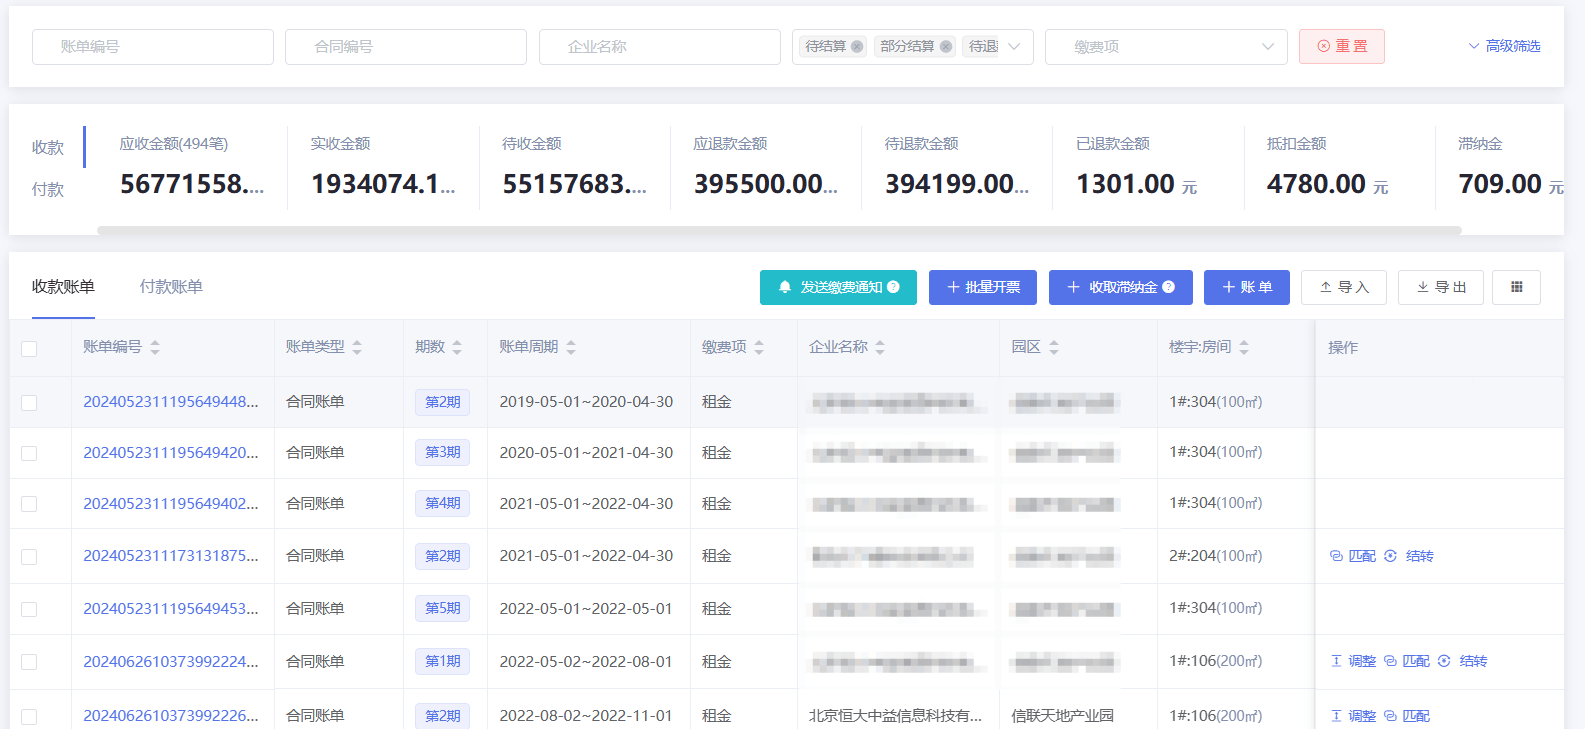Check the first row's bill checkbox
Screen dimensions: 1585x729
click(x=29, y=402)
